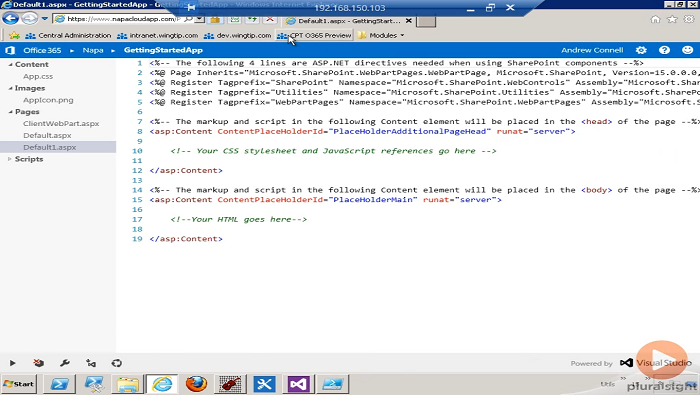Place cursor on 'Your HTML goes here' comment
Screen dimensions: 700x395
239,219
